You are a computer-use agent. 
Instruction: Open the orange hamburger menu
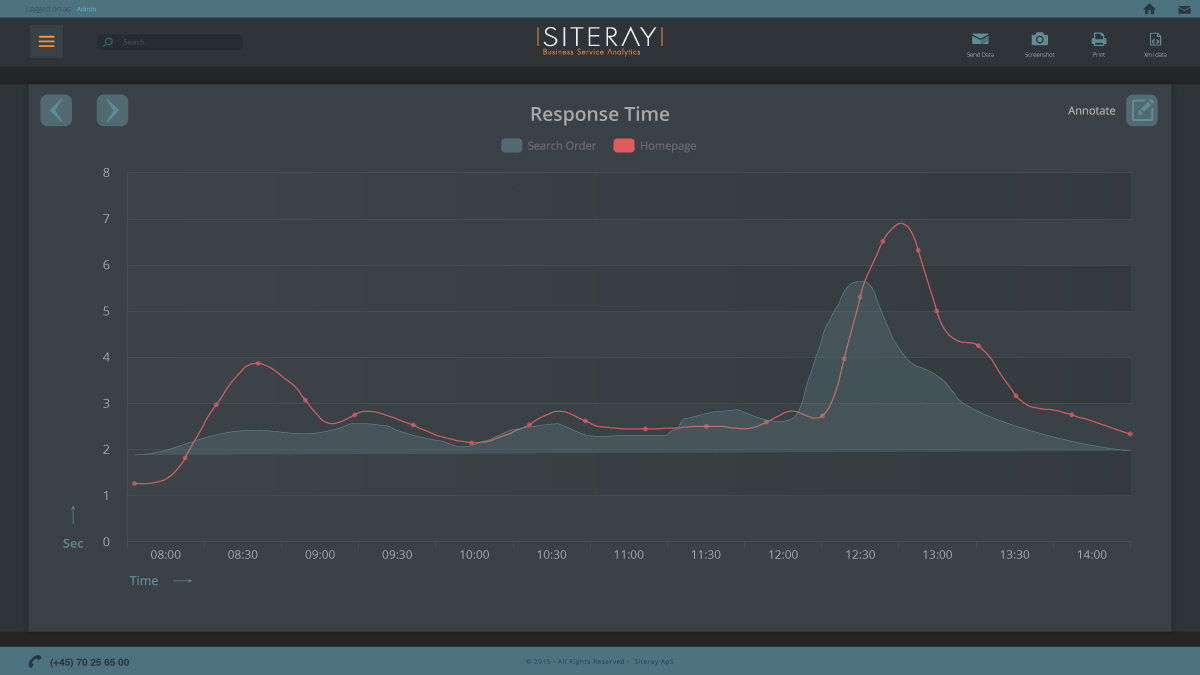click(x=46, y=42)
